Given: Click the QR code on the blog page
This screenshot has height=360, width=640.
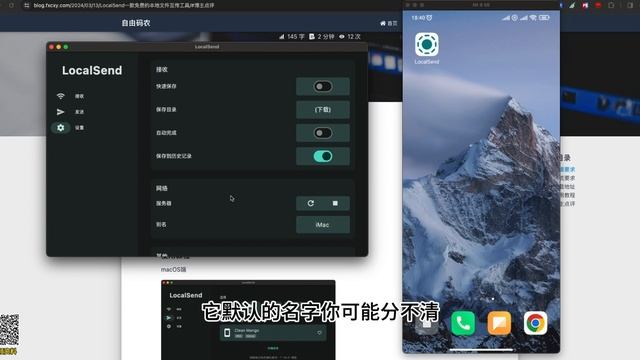Looking at the screenshot, I should (x=9, y=330).
